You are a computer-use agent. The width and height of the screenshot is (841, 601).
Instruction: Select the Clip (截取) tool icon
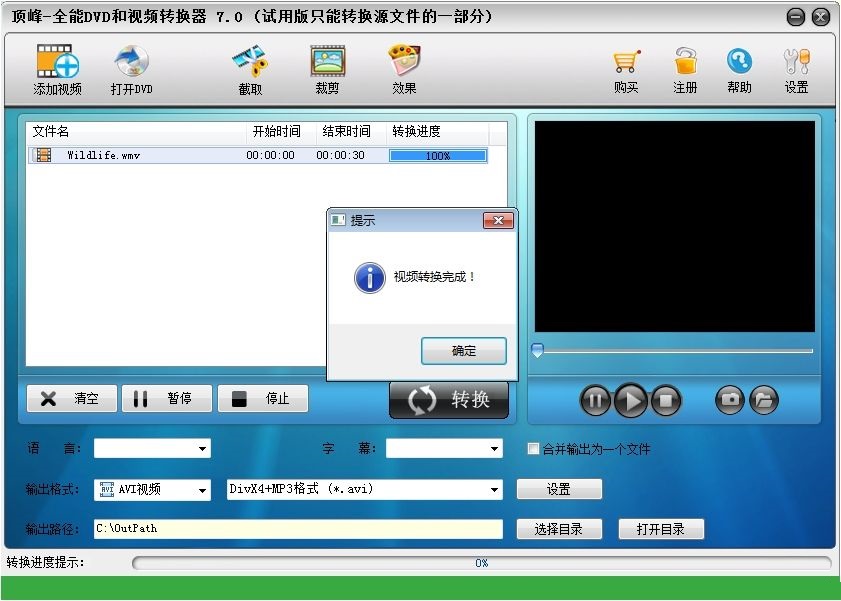(x=250, y=63)
